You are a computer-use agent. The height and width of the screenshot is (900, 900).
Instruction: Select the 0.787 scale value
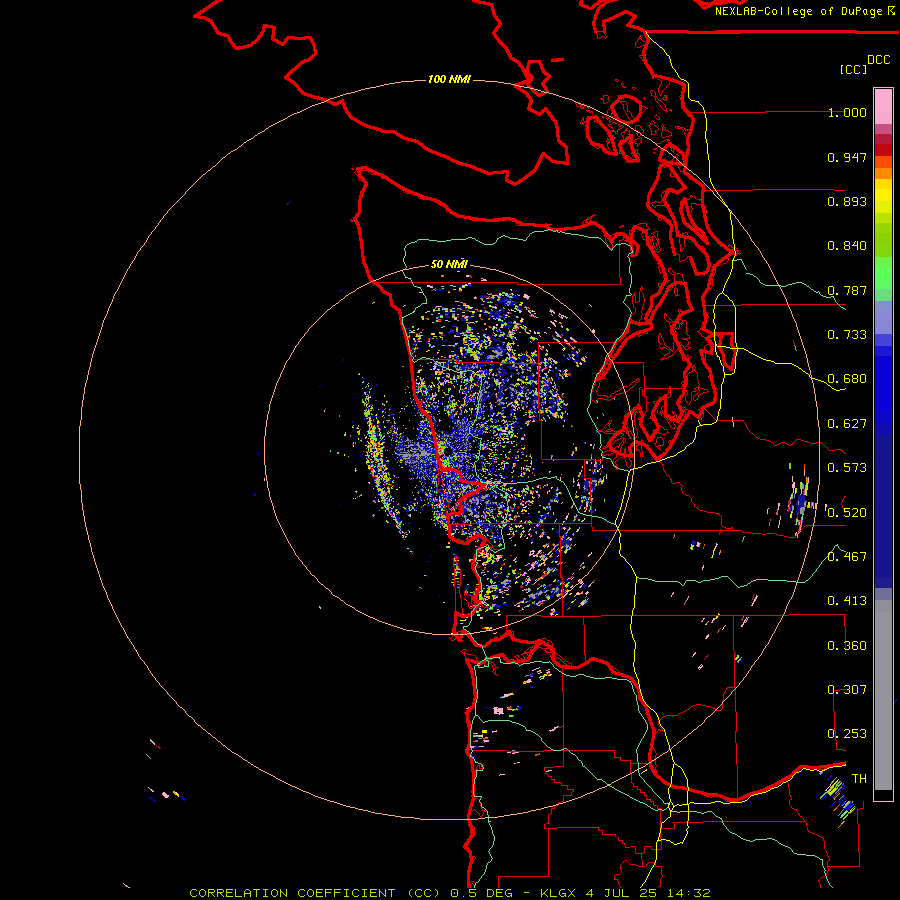point(847,290)
